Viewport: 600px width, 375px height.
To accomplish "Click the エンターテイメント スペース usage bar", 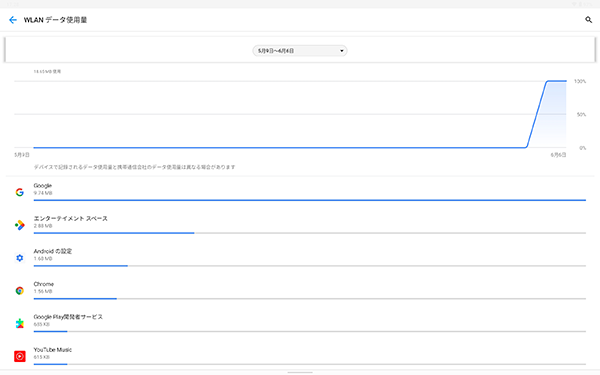I will (x=310, y=233).
